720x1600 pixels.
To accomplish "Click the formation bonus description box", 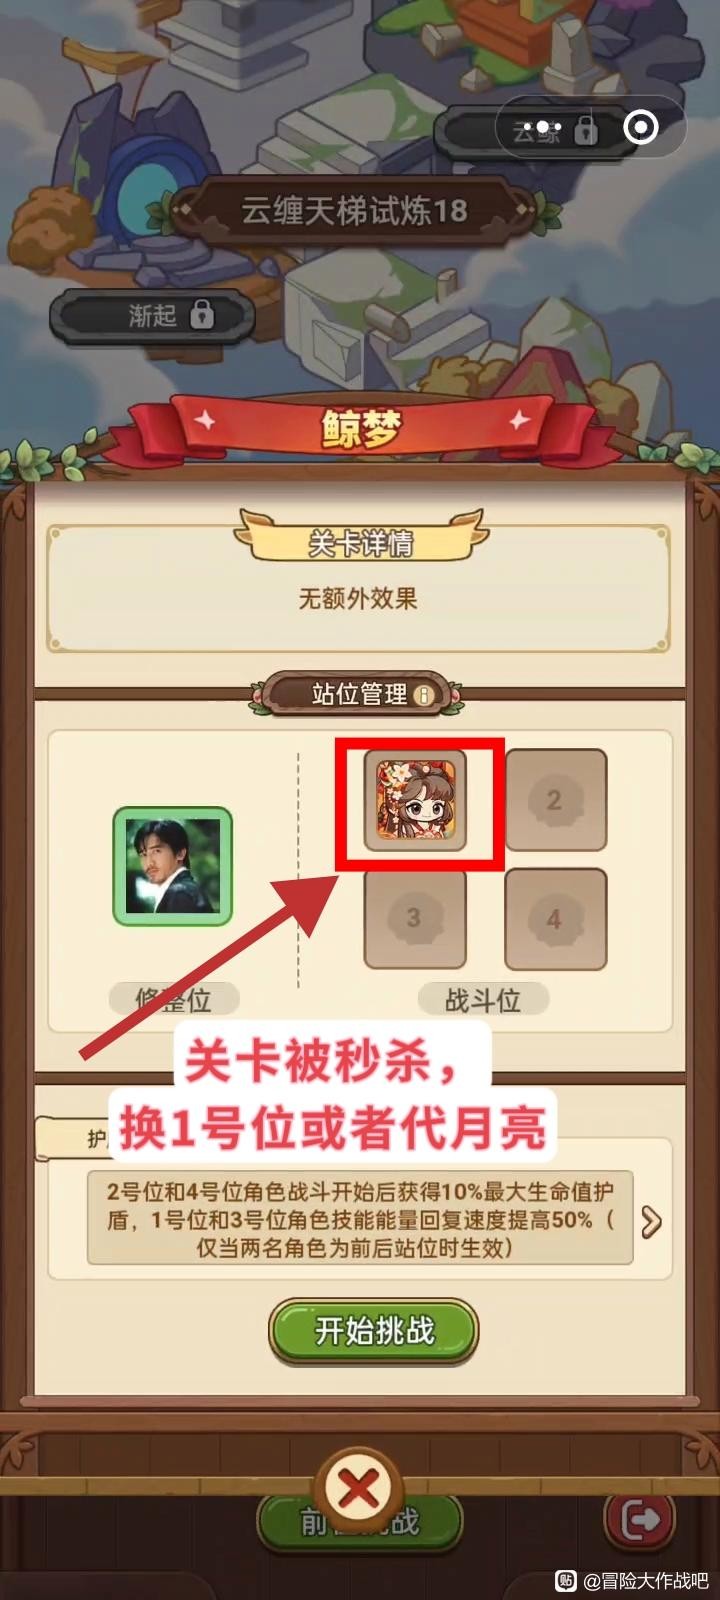I will point(360,1219).
